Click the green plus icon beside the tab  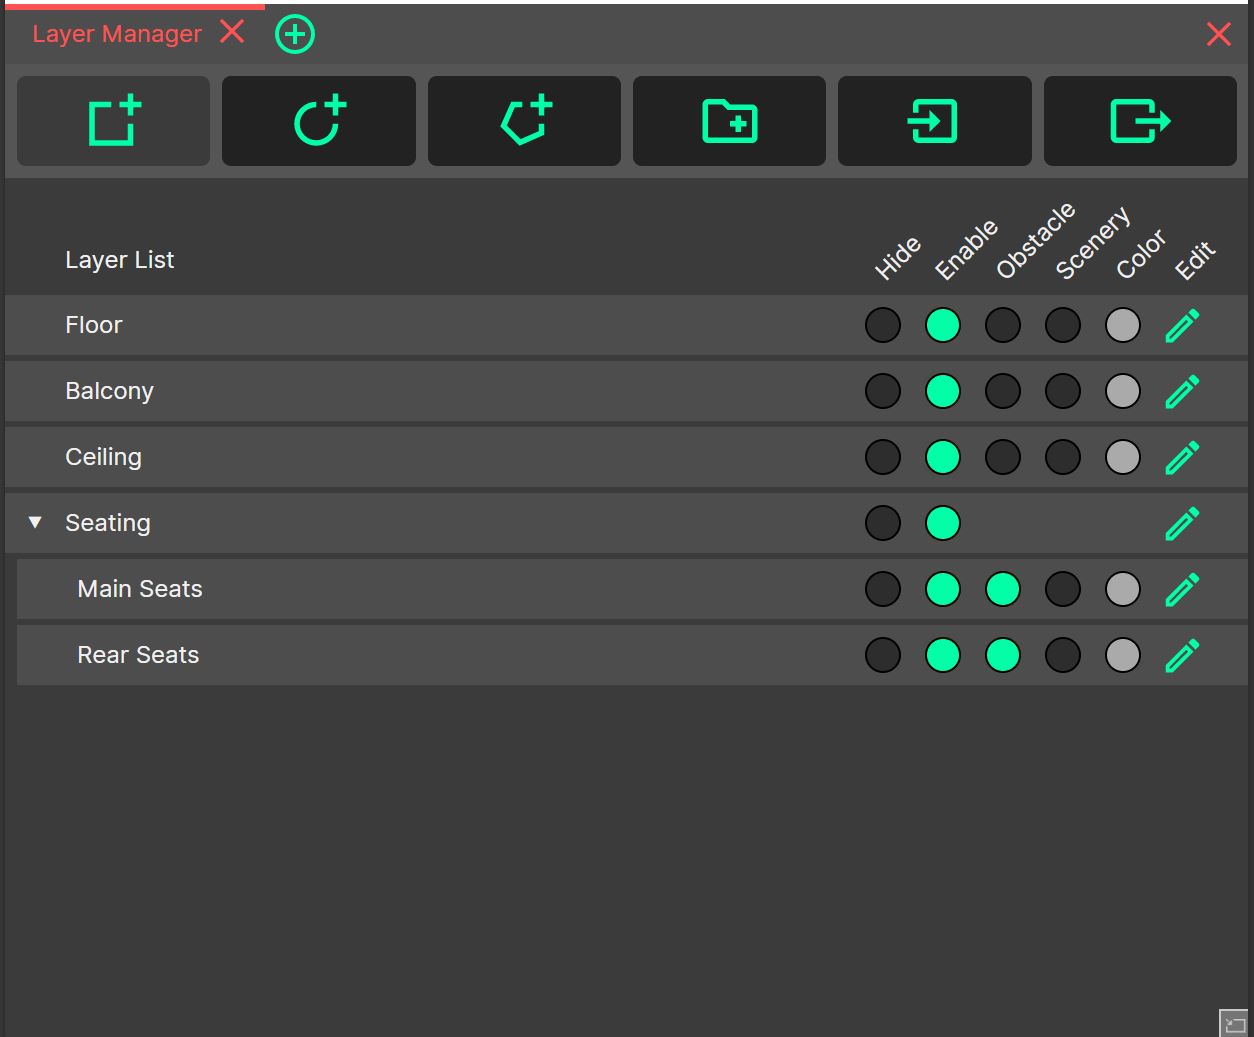[294, 33]
